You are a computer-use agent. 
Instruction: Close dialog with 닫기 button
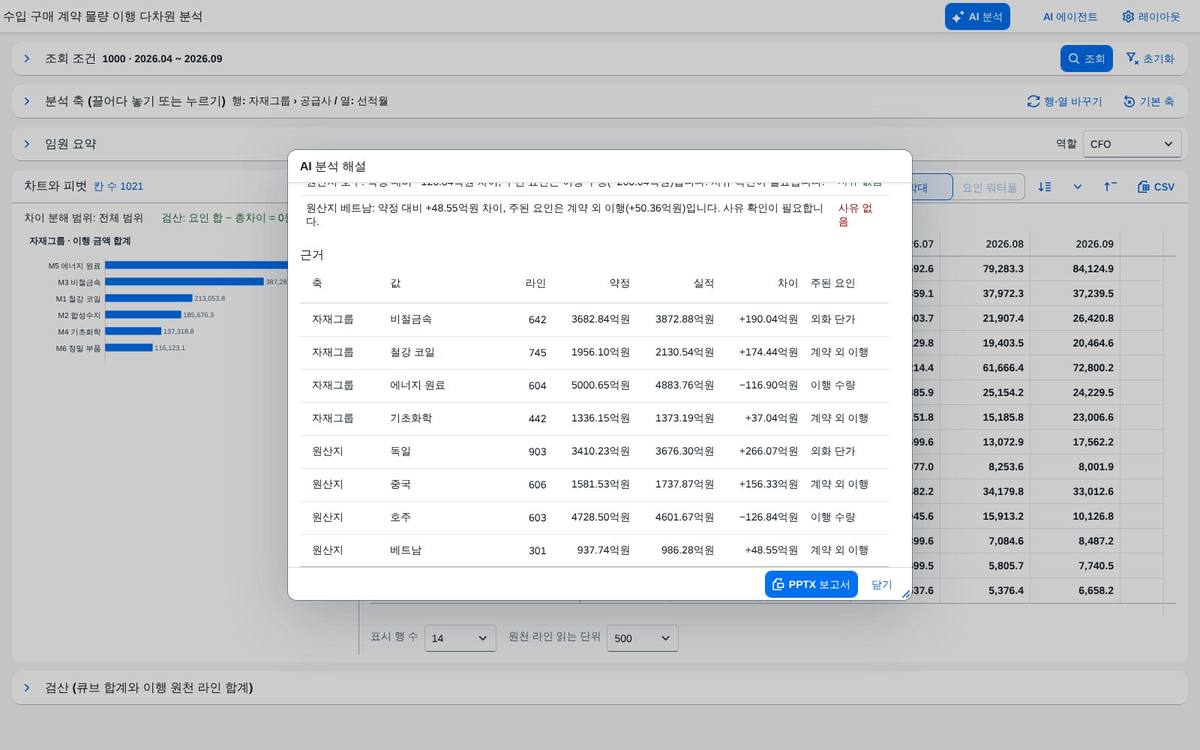tap(882, 584)
